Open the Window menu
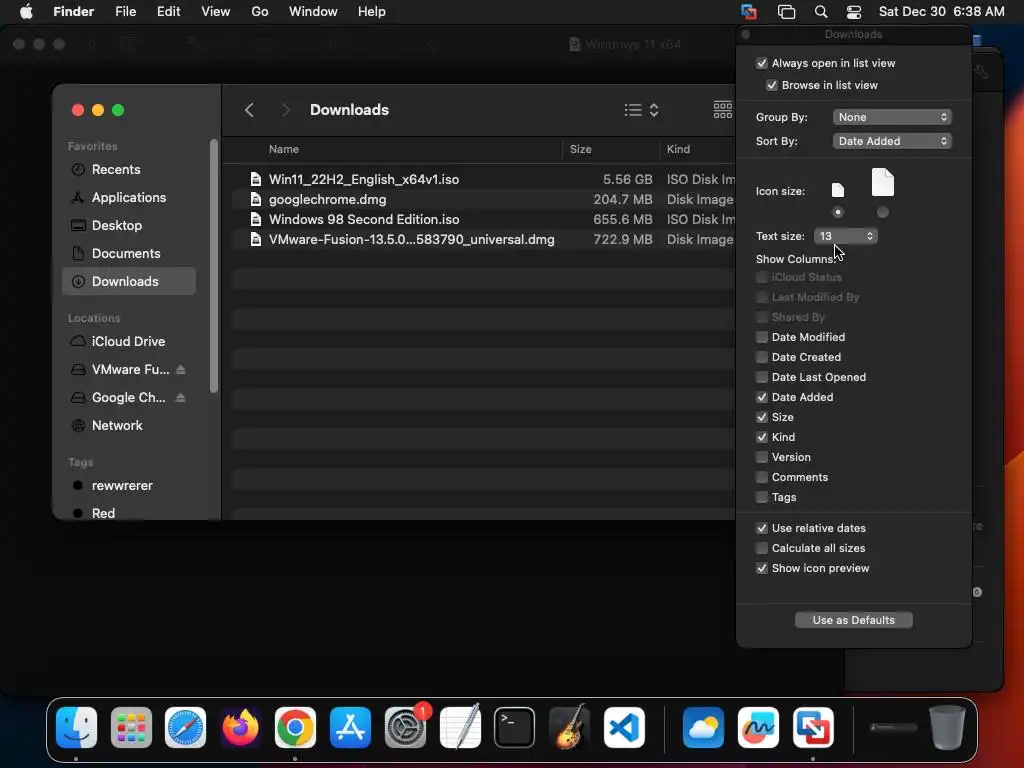This screenshot has width=1024, height=768. pyautogui.click(x=313, y=12)
